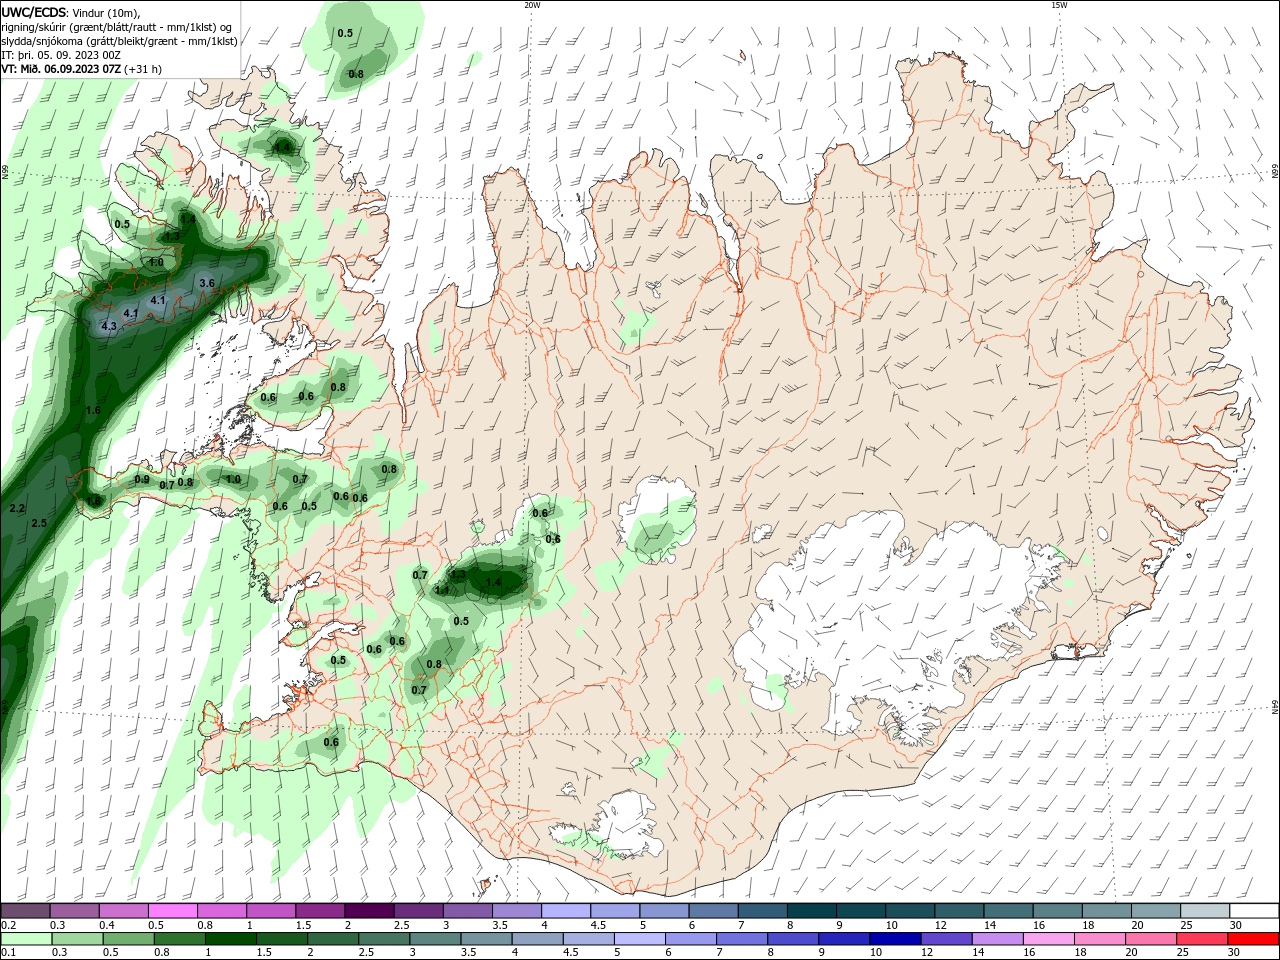Click the 'VT: Mið. 06.09.2023 07Z' valid time
This screenshot has width=1280, height=960.
click(x=61, y=69)
